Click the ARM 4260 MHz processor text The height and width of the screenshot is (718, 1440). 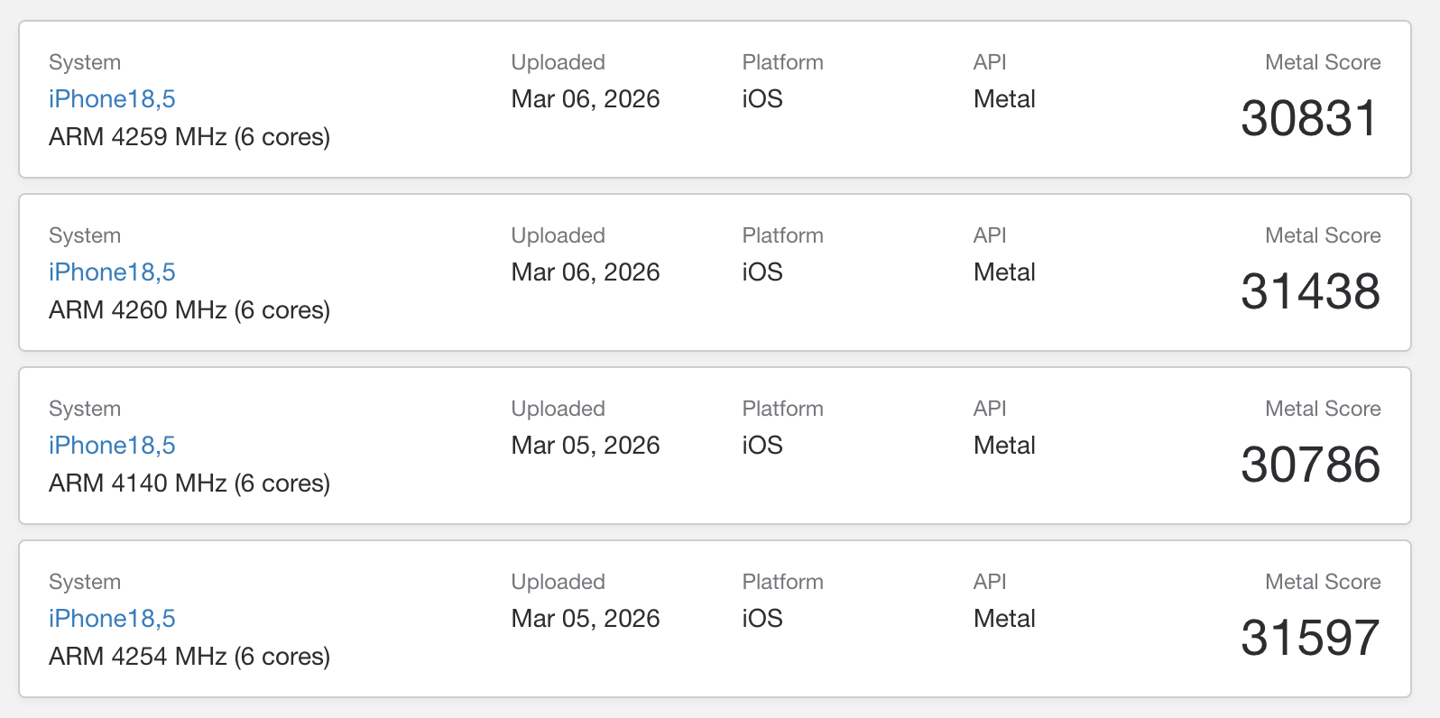point(189,310)
